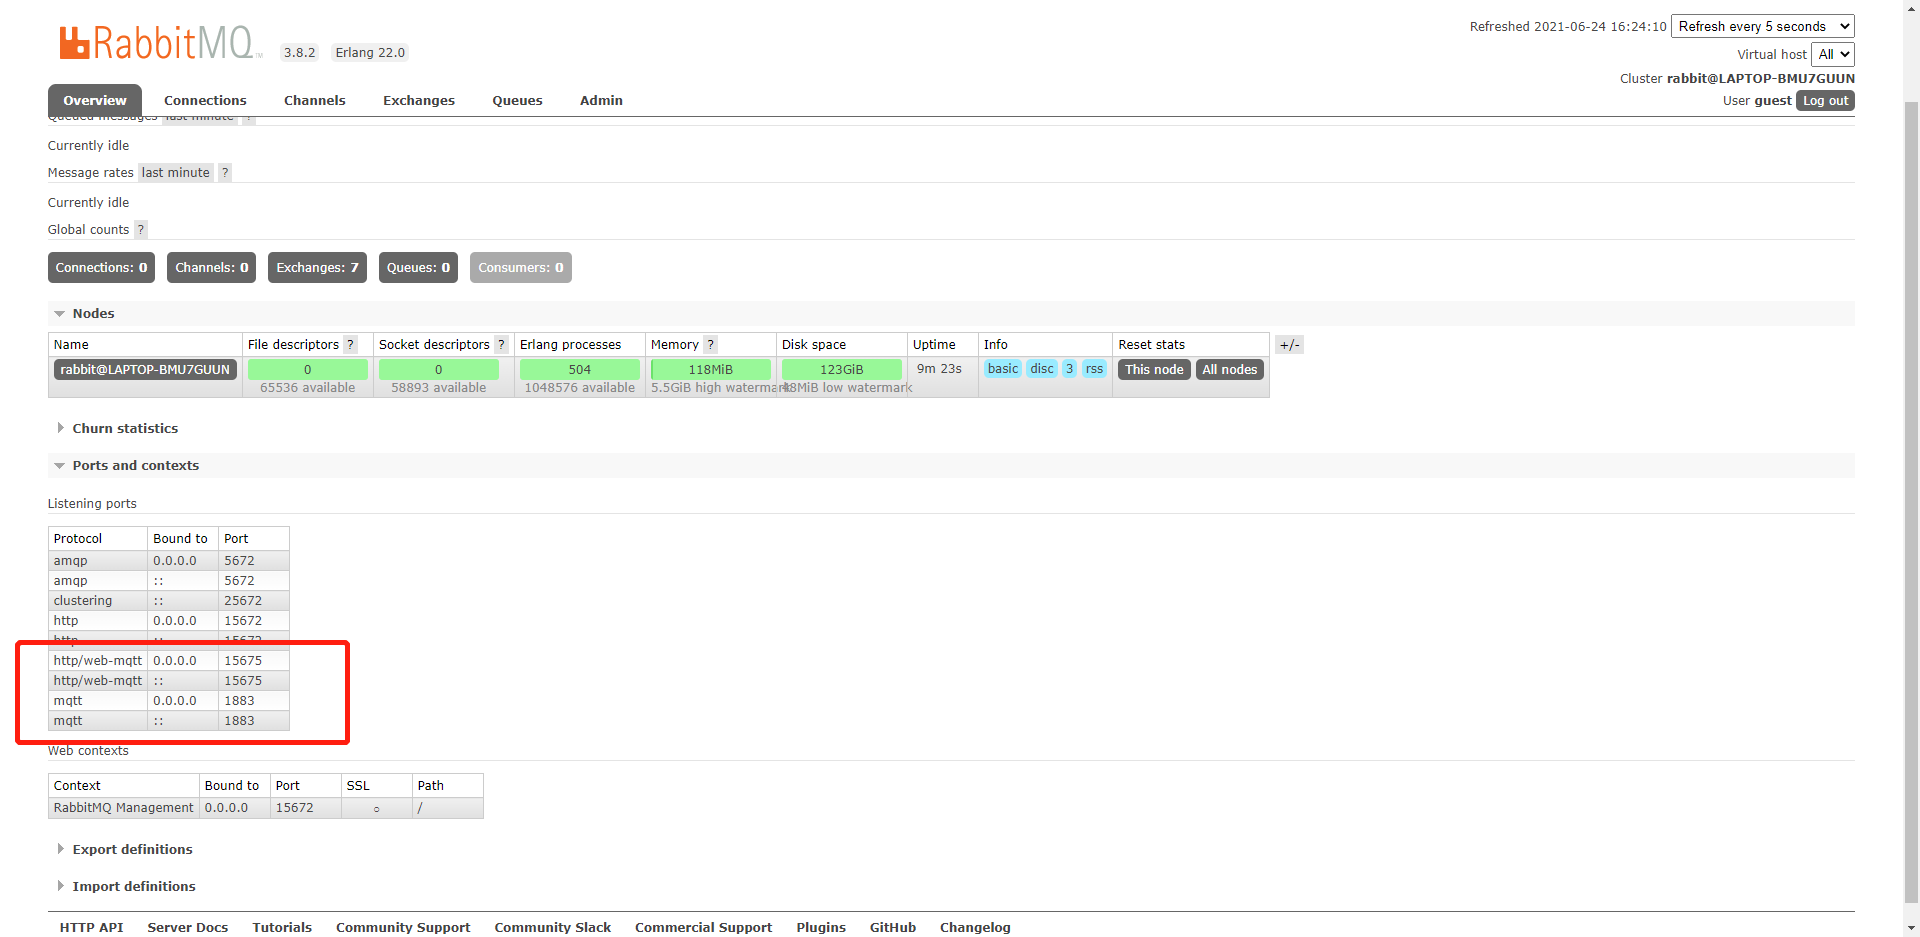Open node rabbit@LAPTOP-BMU7GUUN details
The image size is (1920, 937).
(145, 370)
